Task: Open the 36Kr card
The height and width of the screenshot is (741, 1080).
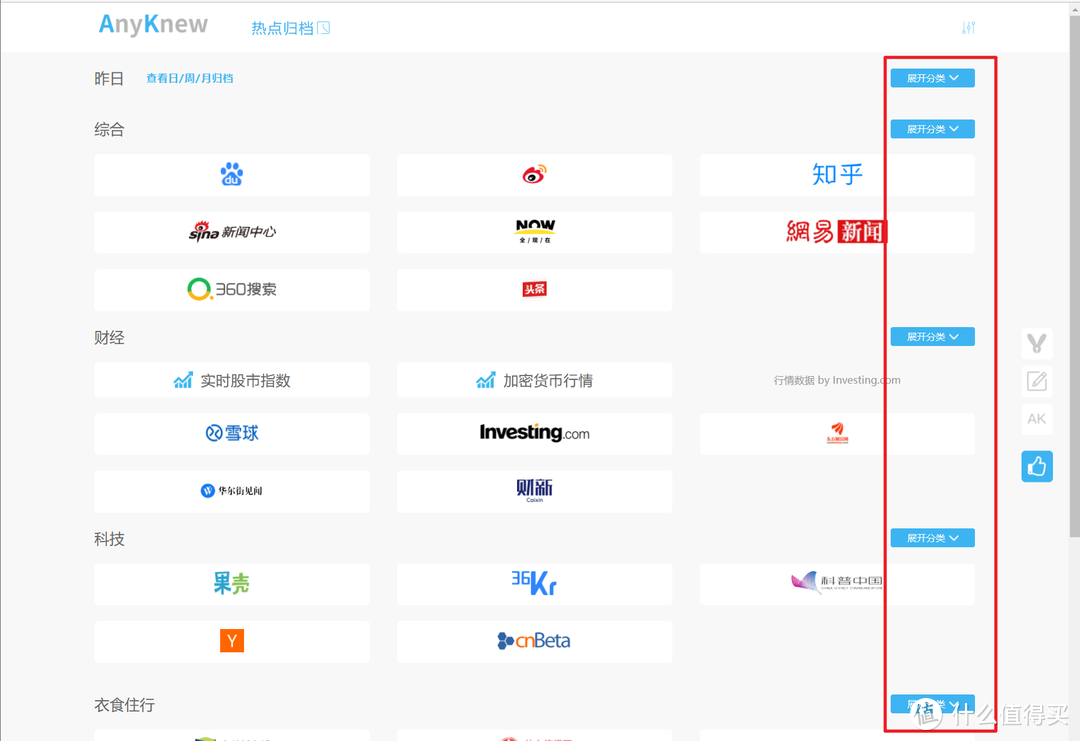Action: coord(534,584)
